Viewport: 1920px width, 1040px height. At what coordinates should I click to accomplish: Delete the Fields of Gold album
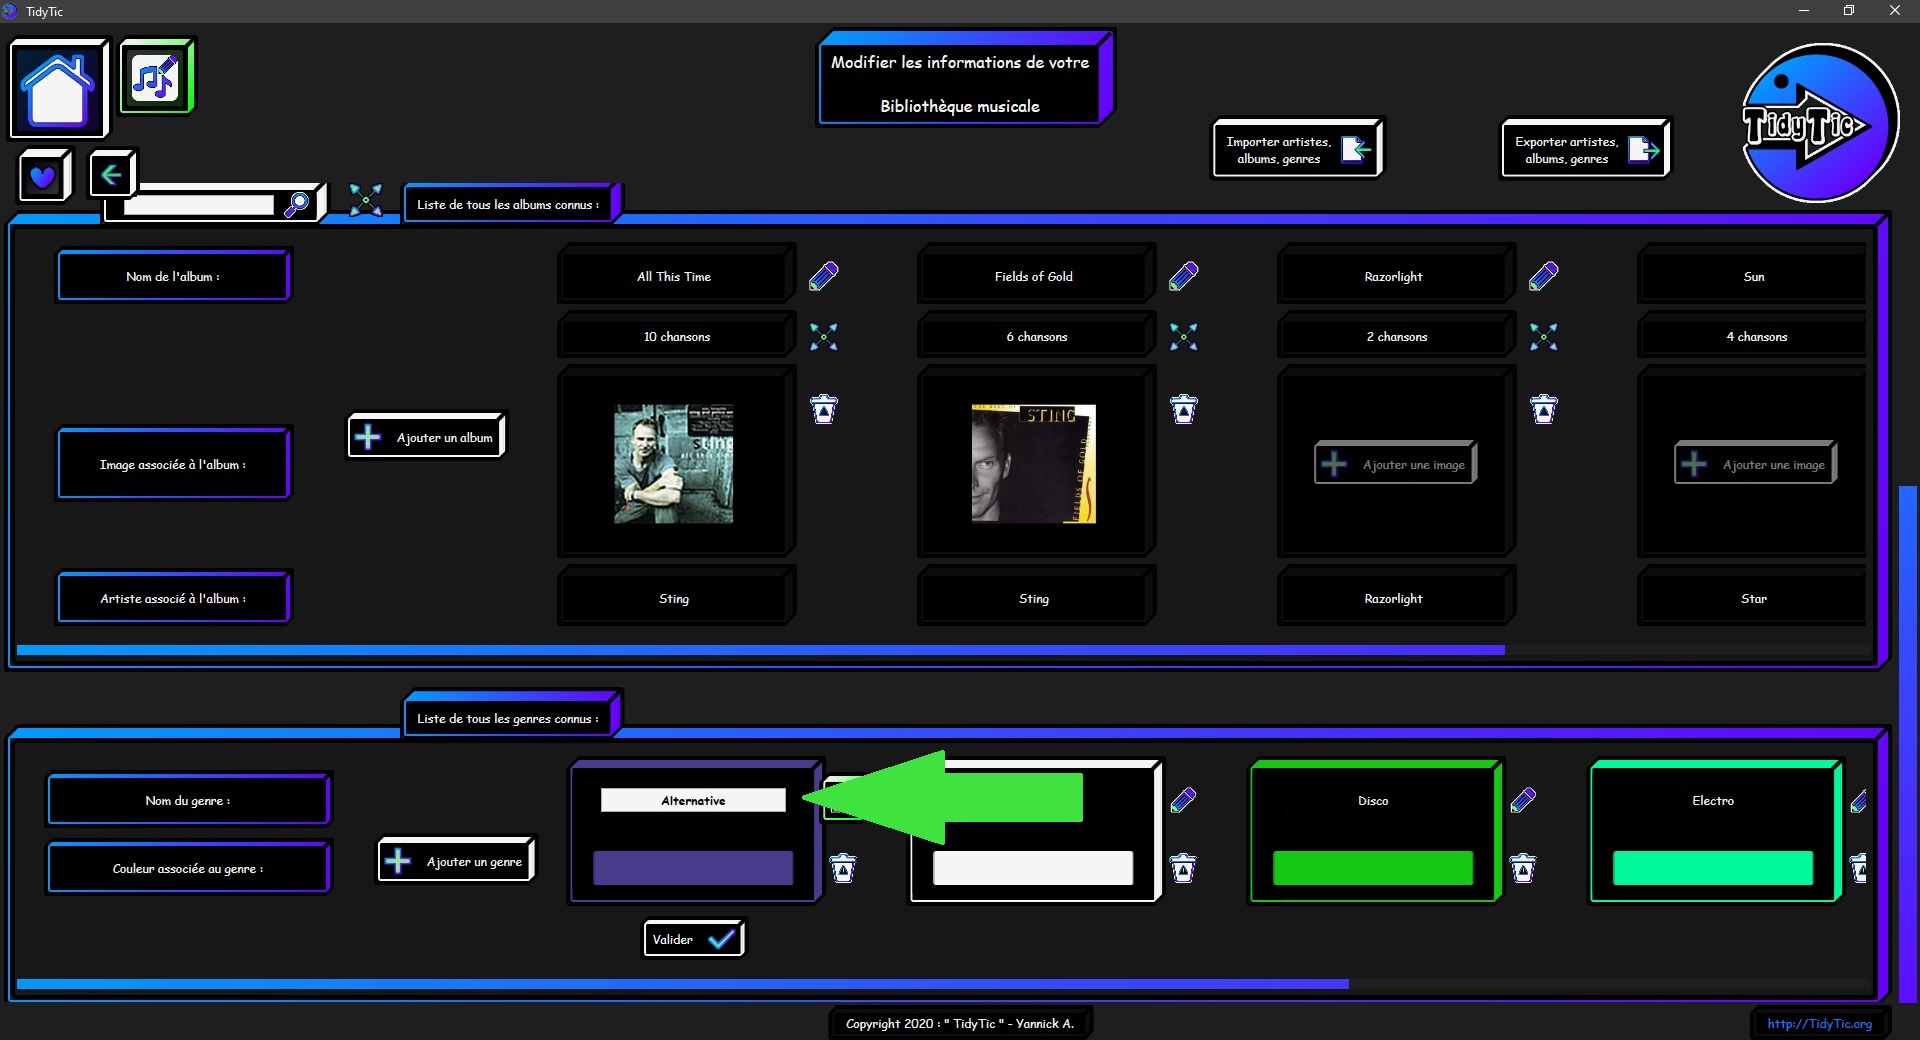1183,409
